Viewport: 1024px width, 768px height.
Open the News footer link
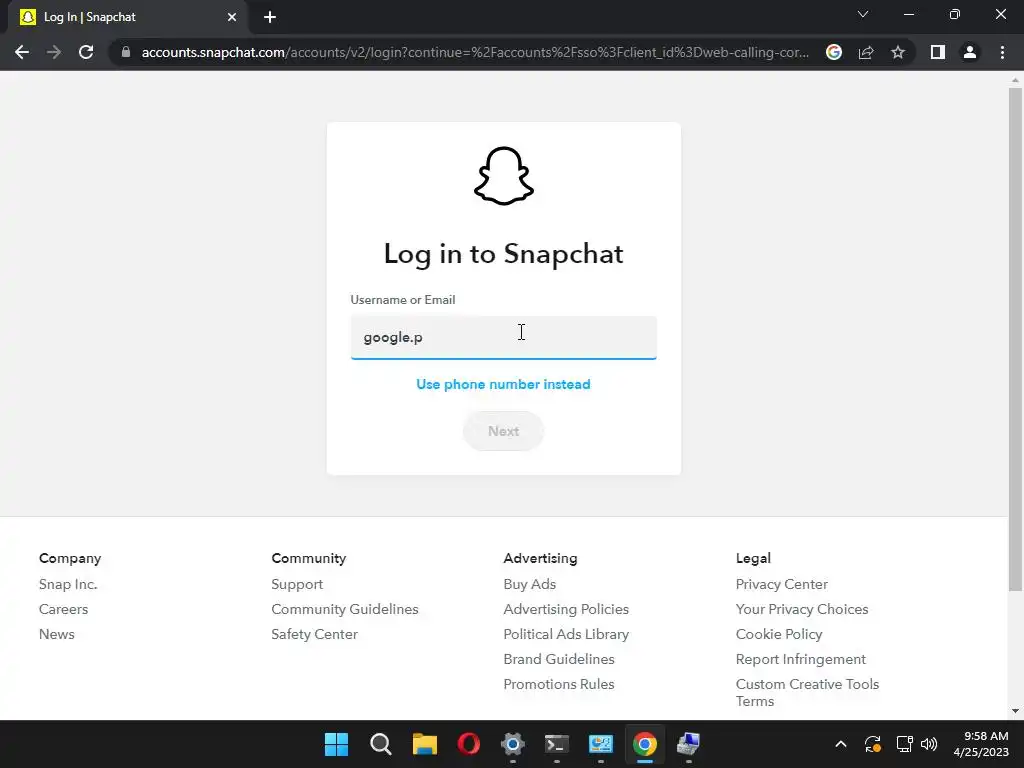point(57,634)
